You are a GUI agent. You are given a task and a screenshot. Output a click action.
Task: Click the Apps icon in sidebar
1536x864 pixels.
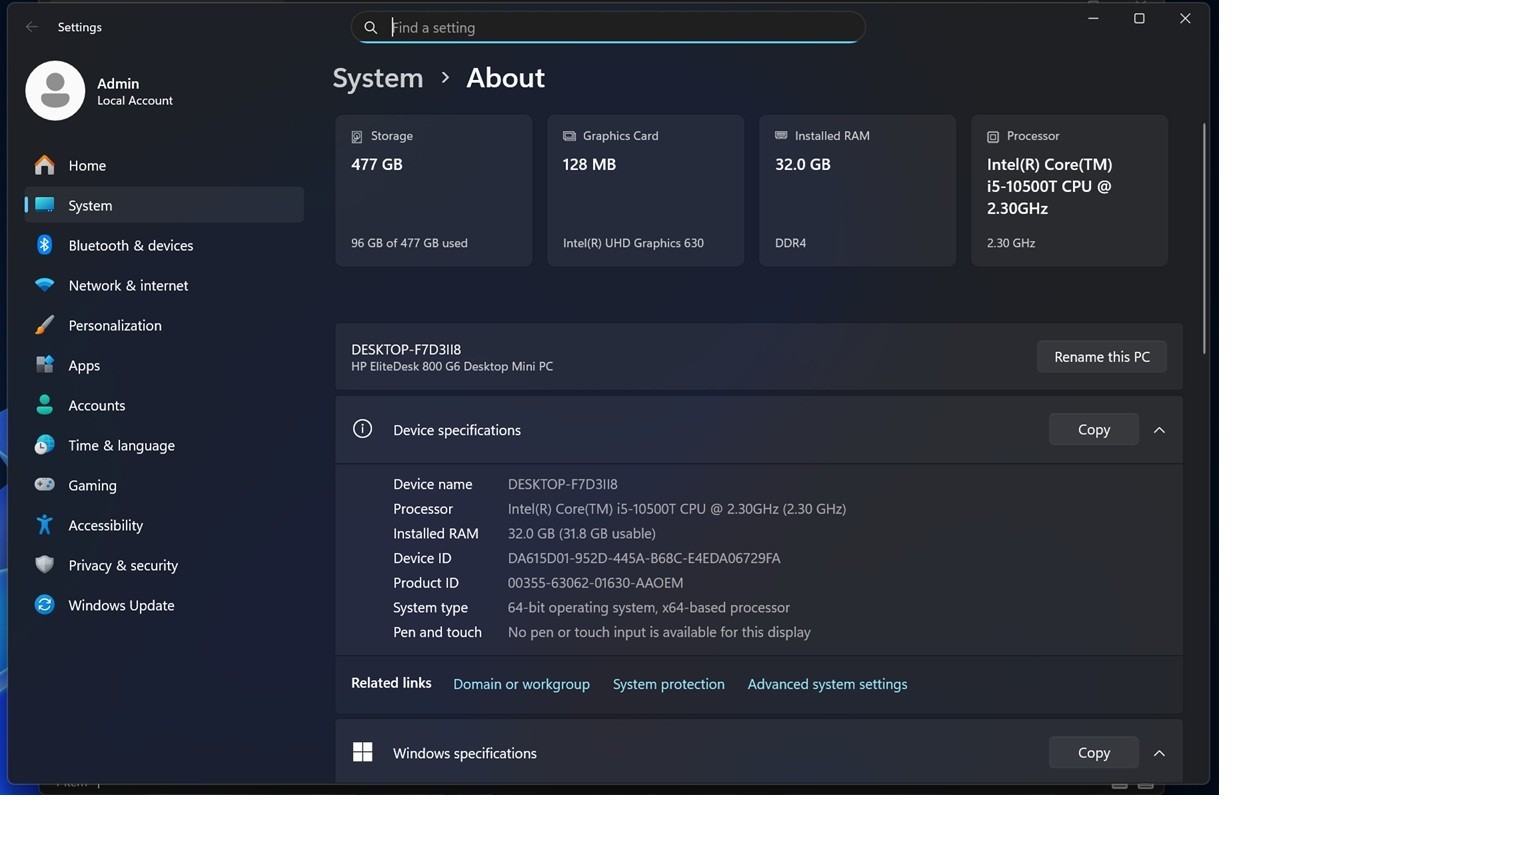[44, 365]
